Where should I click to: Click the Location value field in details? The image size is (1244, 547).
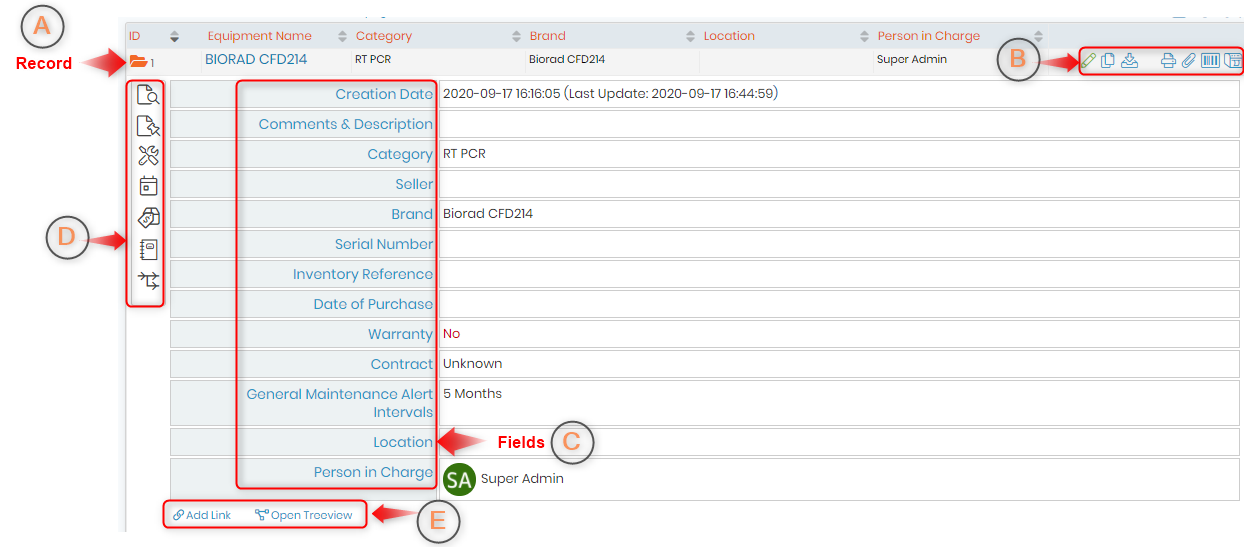(839, 442)
